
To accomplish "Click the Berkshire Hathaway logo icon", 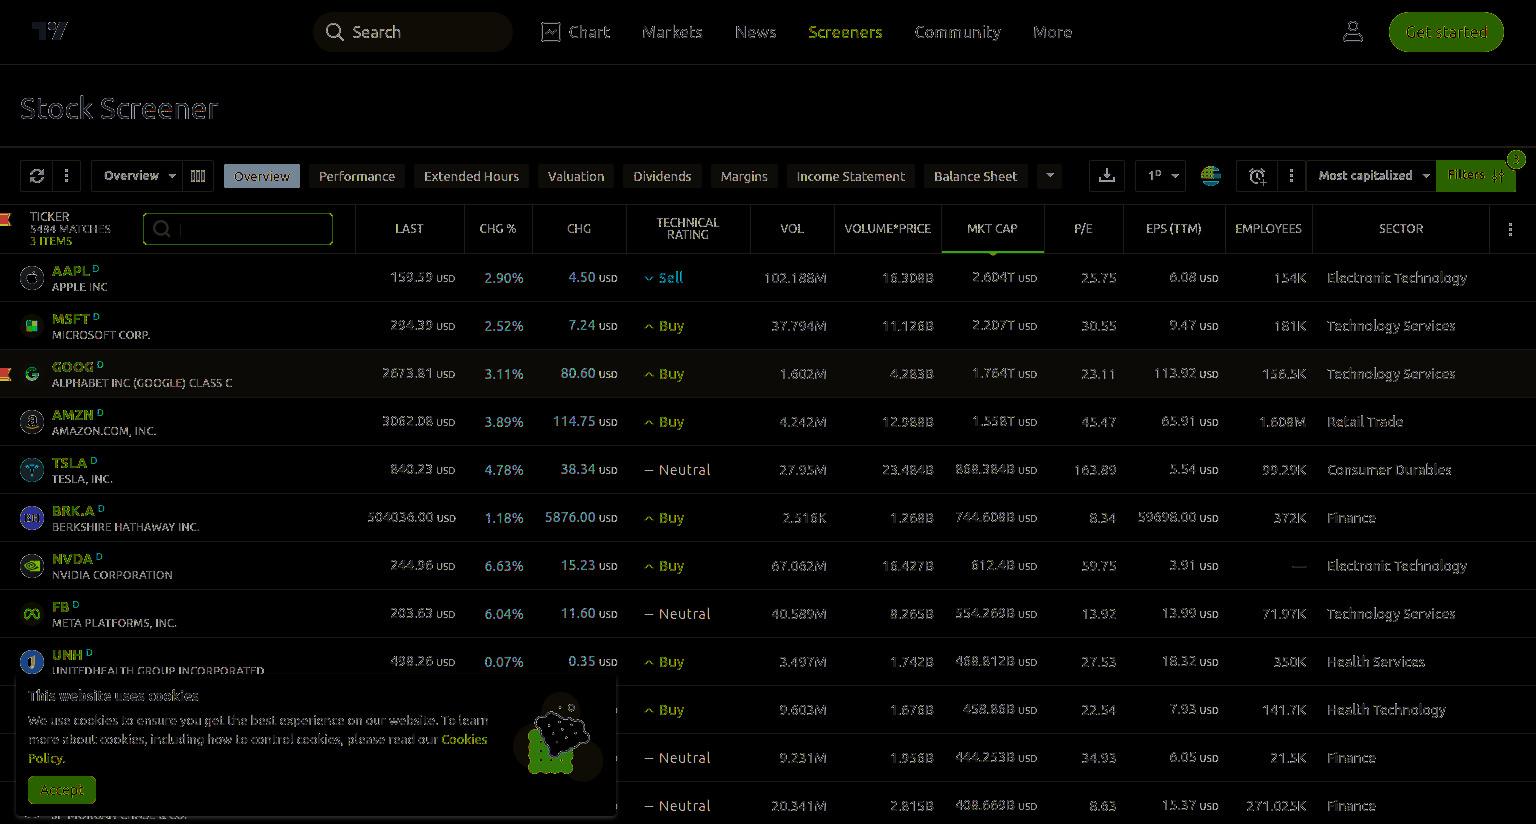I will 32,518.
